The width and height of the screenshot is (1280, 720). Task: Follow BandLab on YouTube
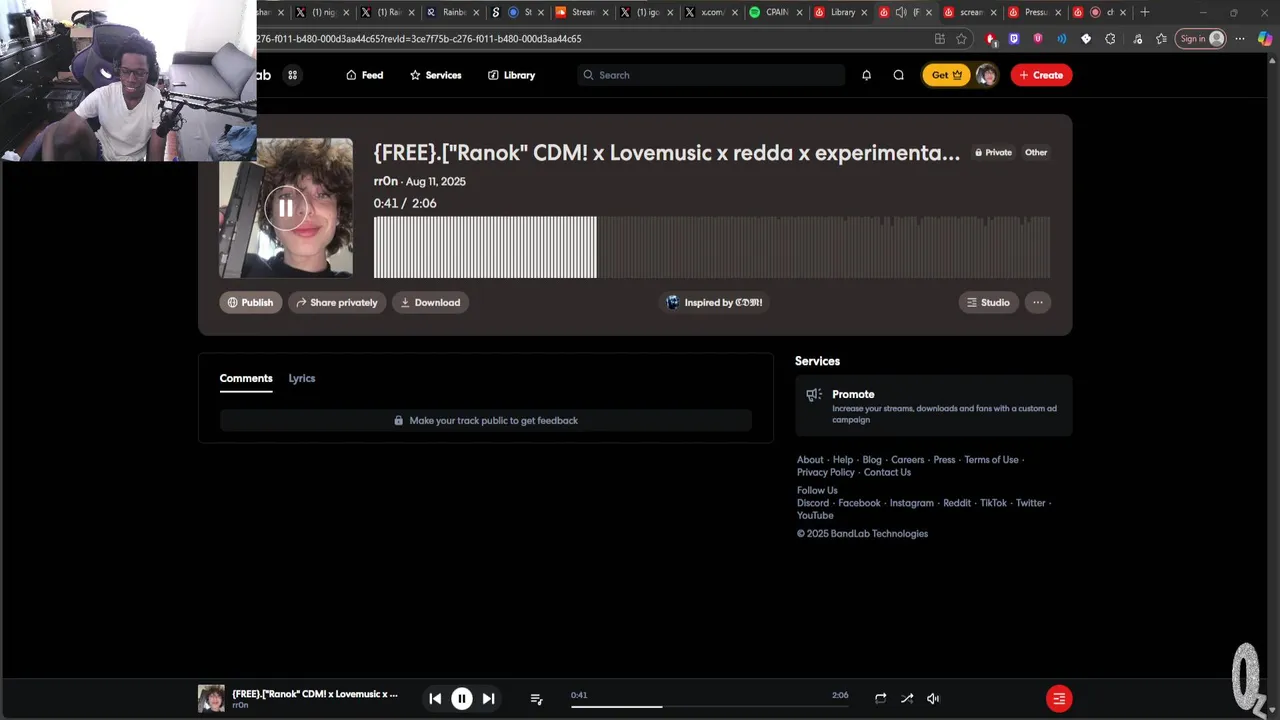point(815,515)
